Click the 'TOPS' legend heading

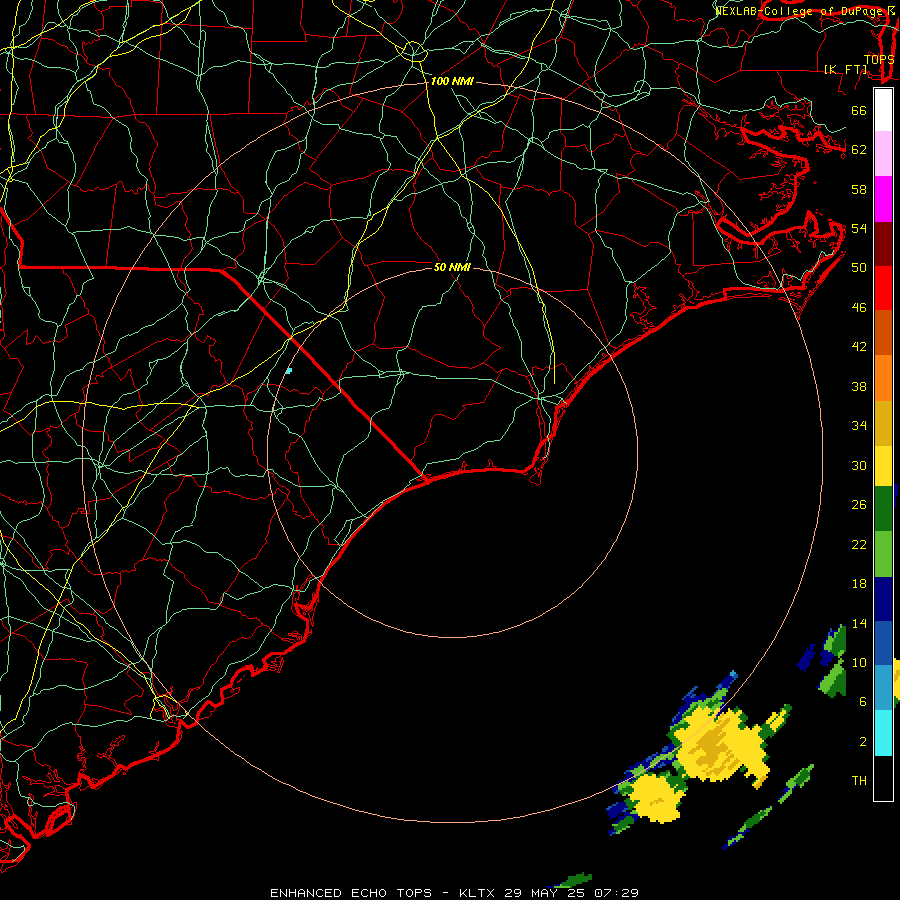(879, 60)
